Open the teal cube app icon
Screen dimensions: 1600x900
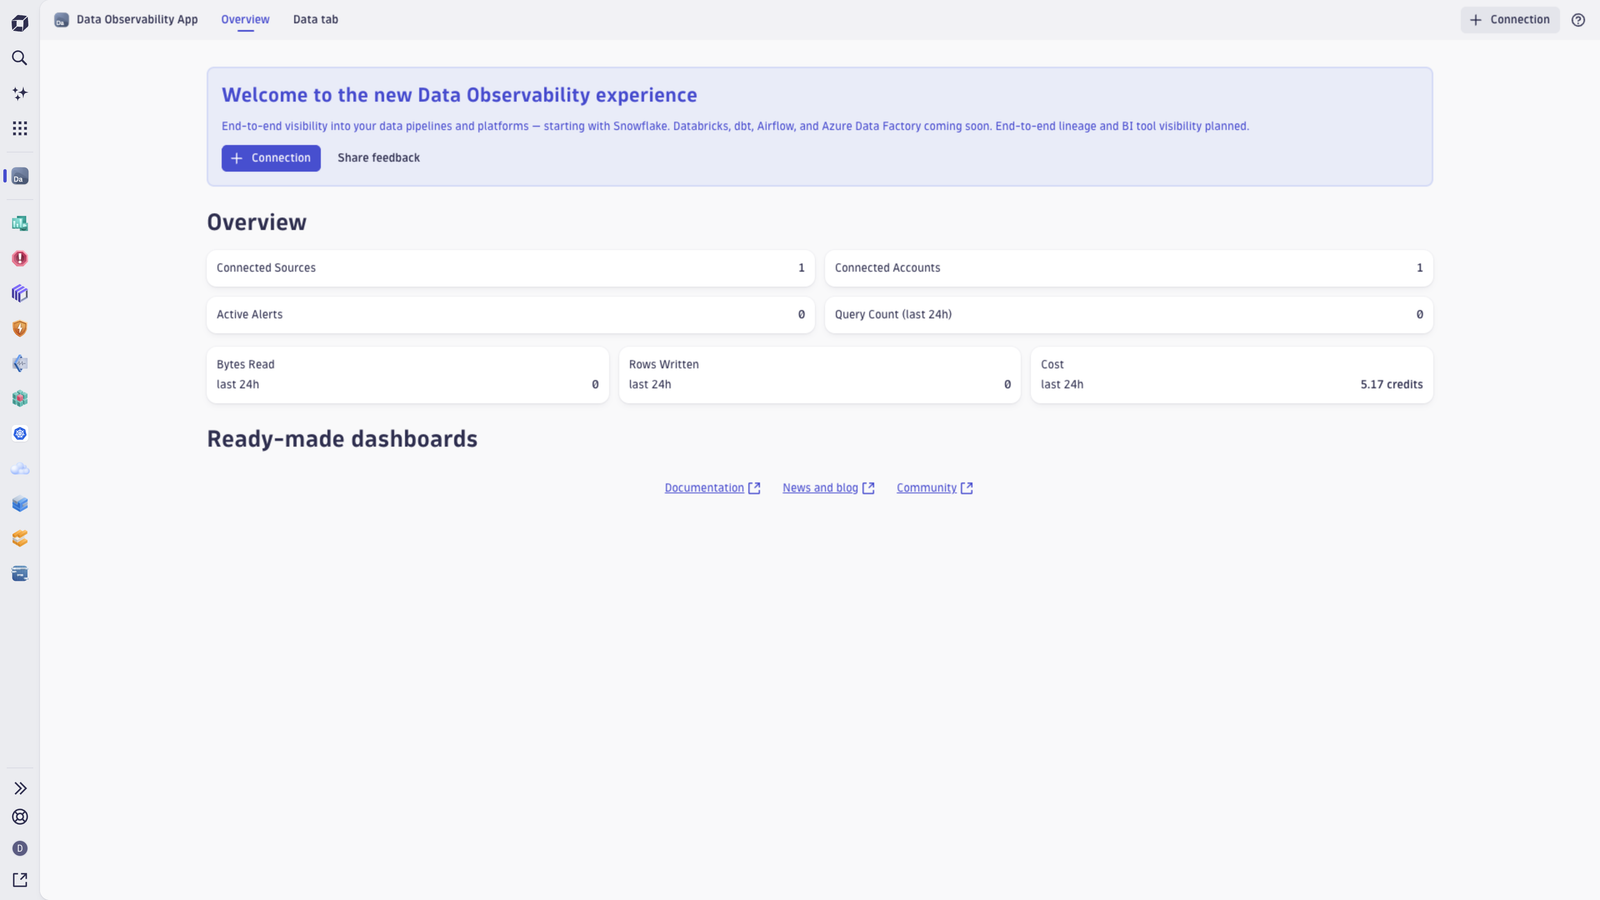pyautogui.click(x=19, y=398)
